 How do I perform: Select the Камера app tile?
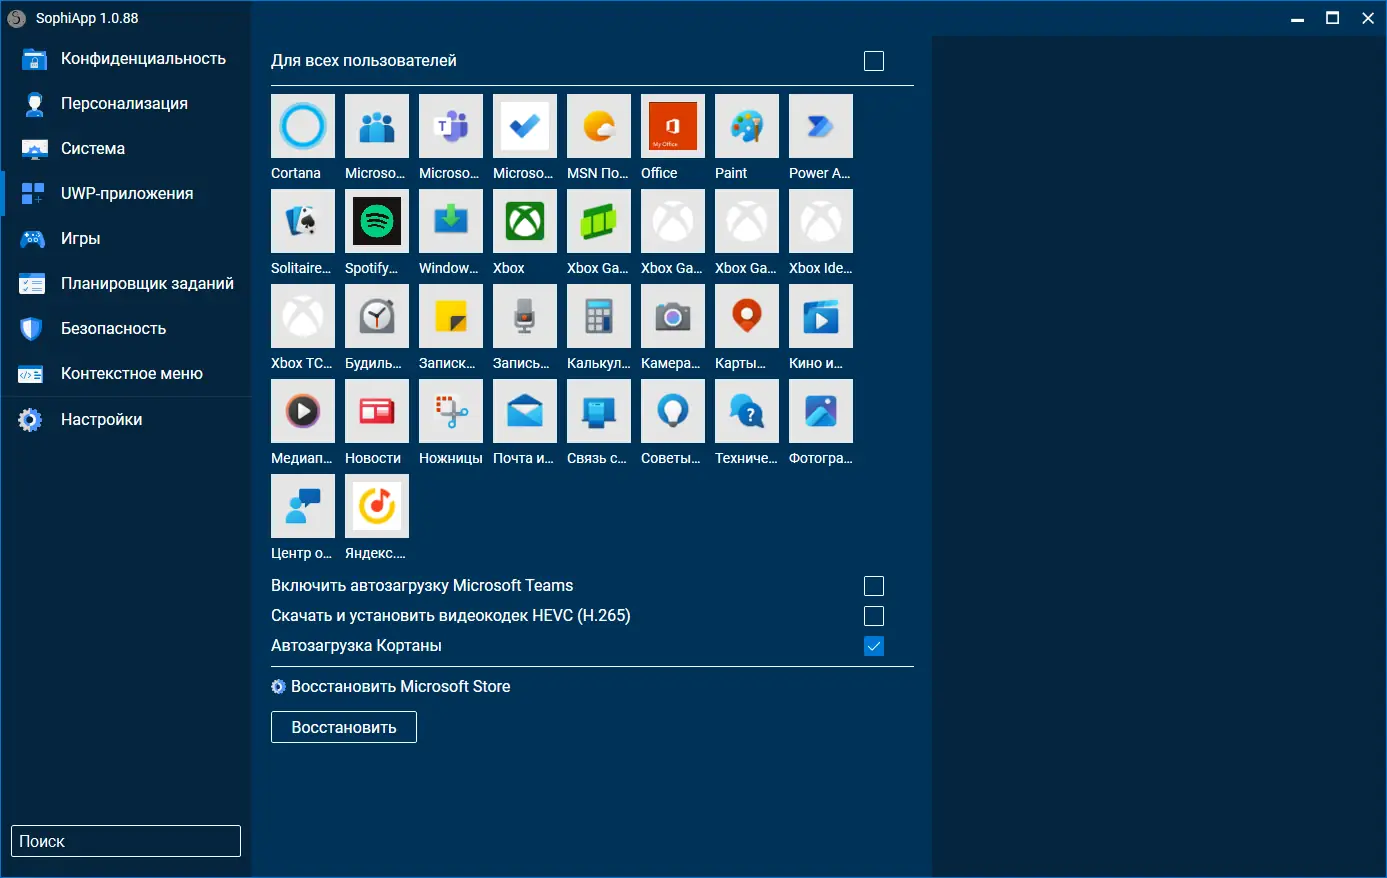[673, 316]
